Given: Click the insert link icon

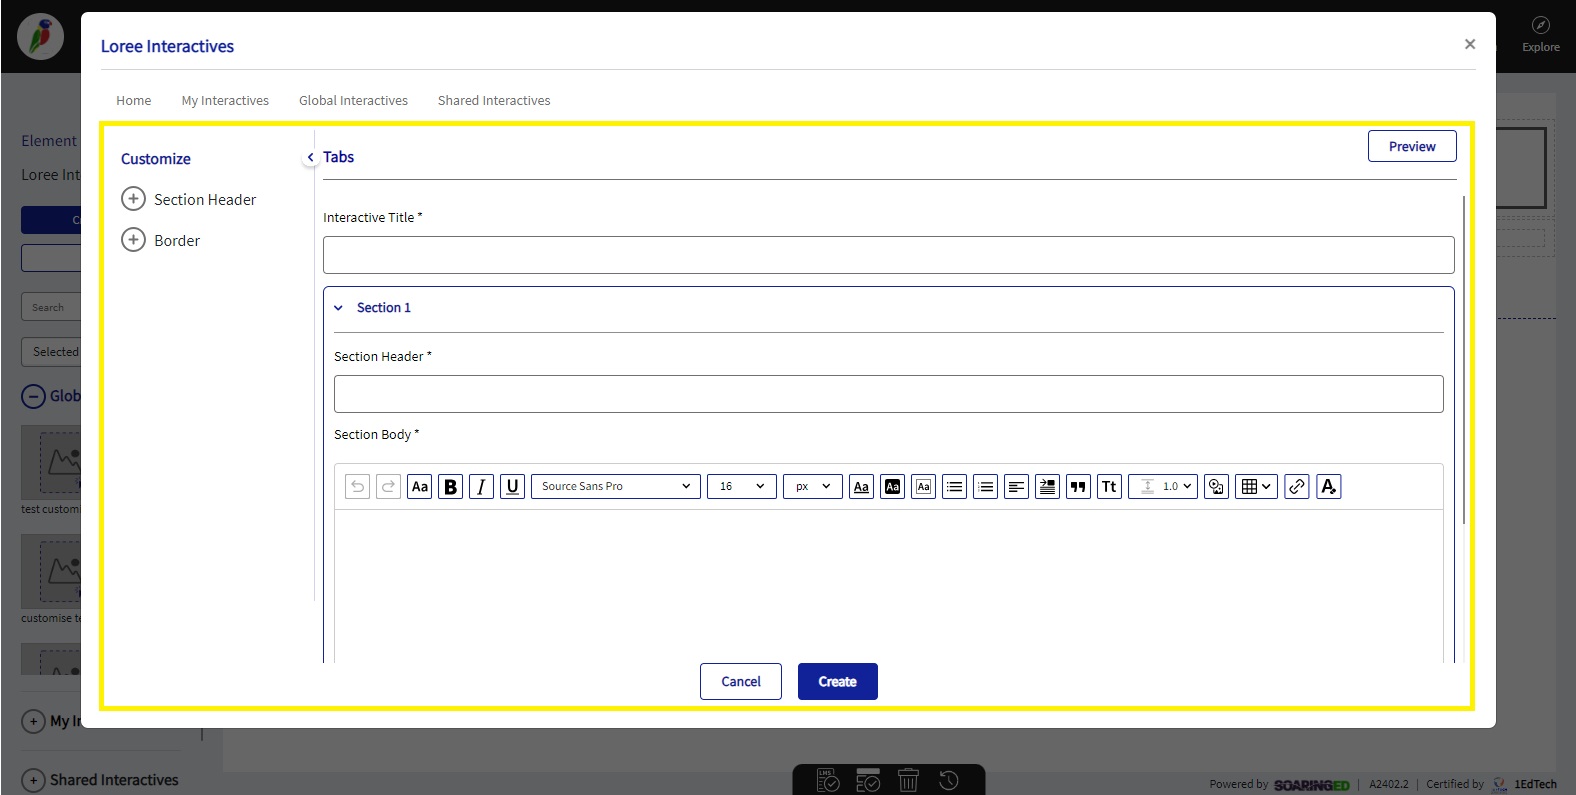Looking at the screenshot, I should [x=1297, y=486].
